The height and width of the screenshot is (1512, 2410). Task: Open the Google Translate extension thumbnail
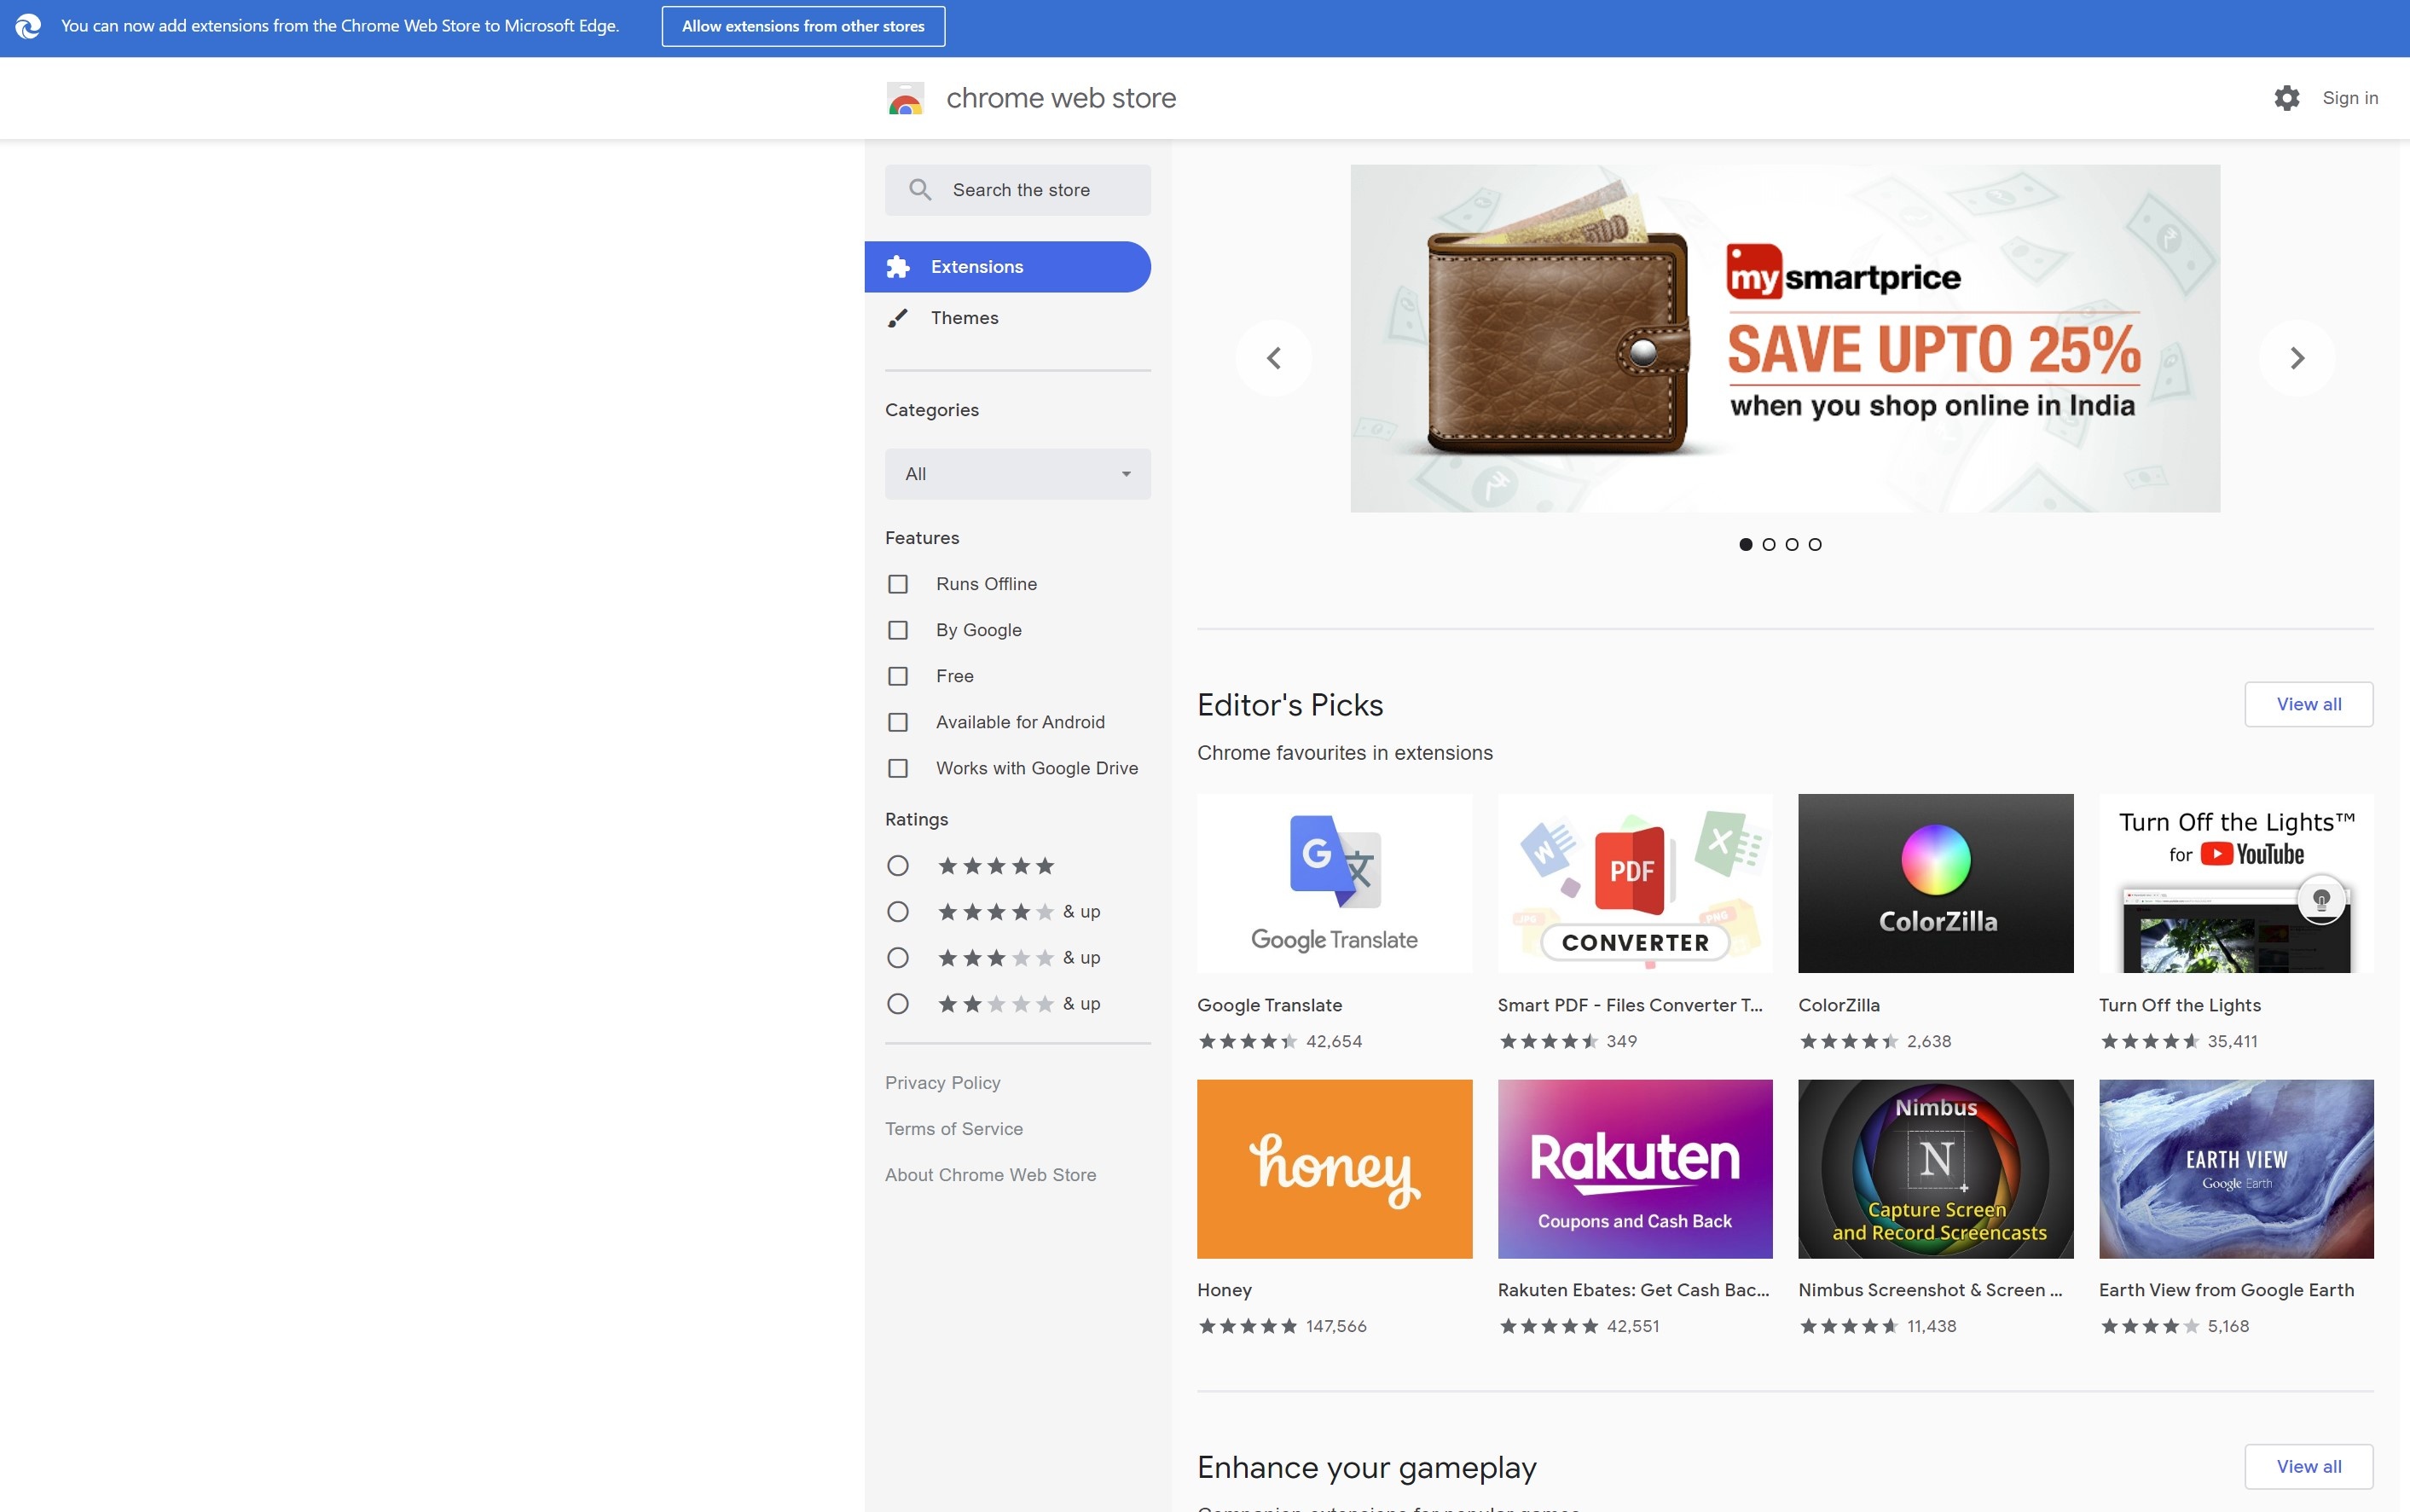[x=1334, y=882]
